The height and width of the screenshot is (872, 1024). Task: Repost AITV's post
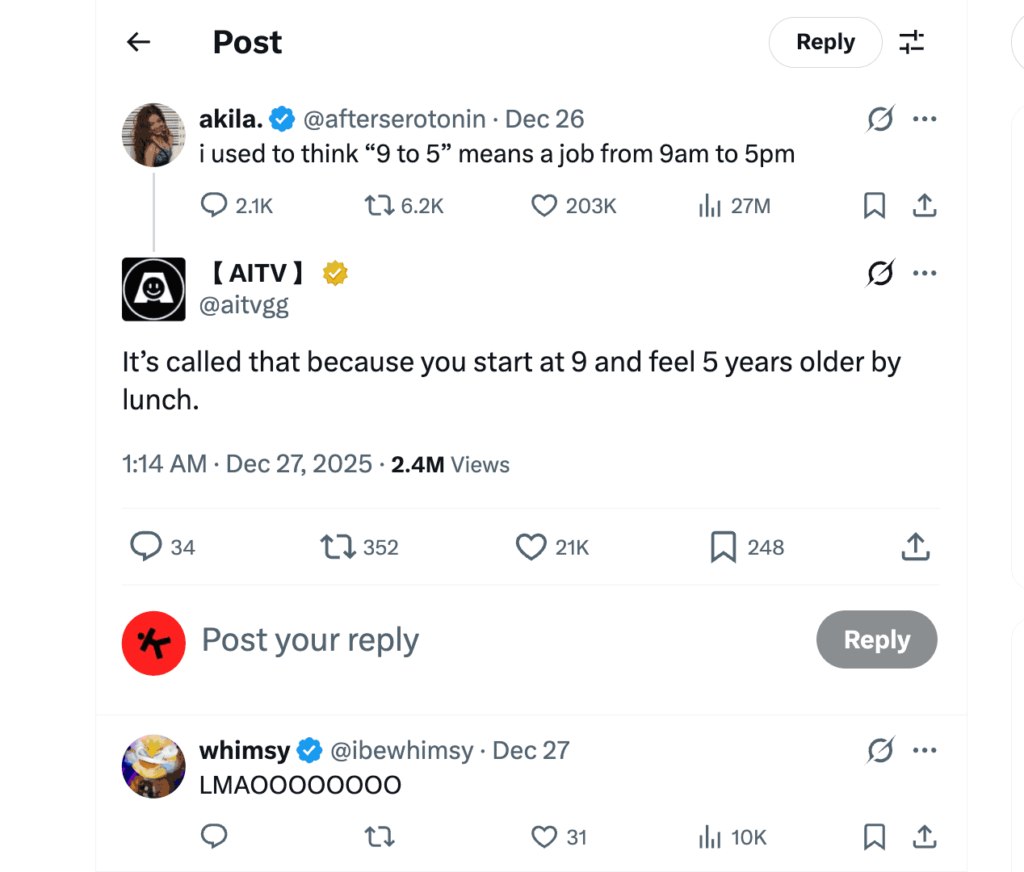[x=335, y=547]
